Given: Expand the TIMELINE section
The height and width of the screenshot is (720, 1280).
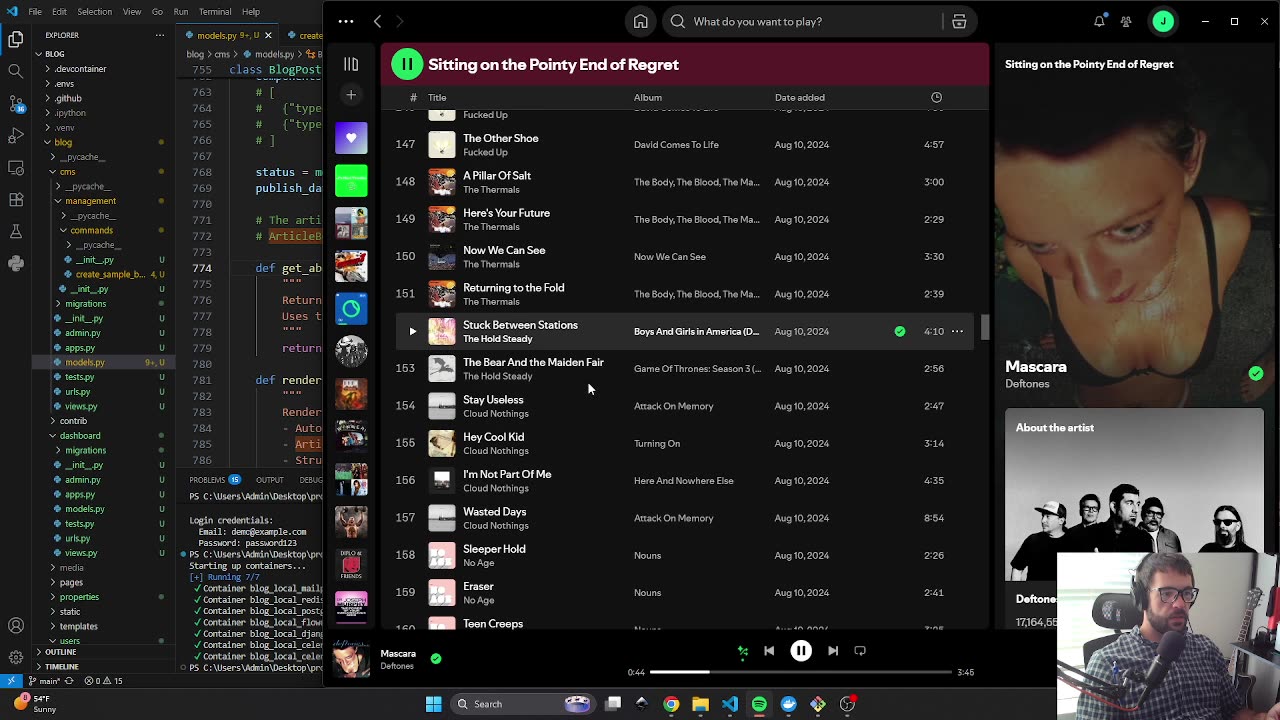Looking at the screenshot, I should point(61,667).
